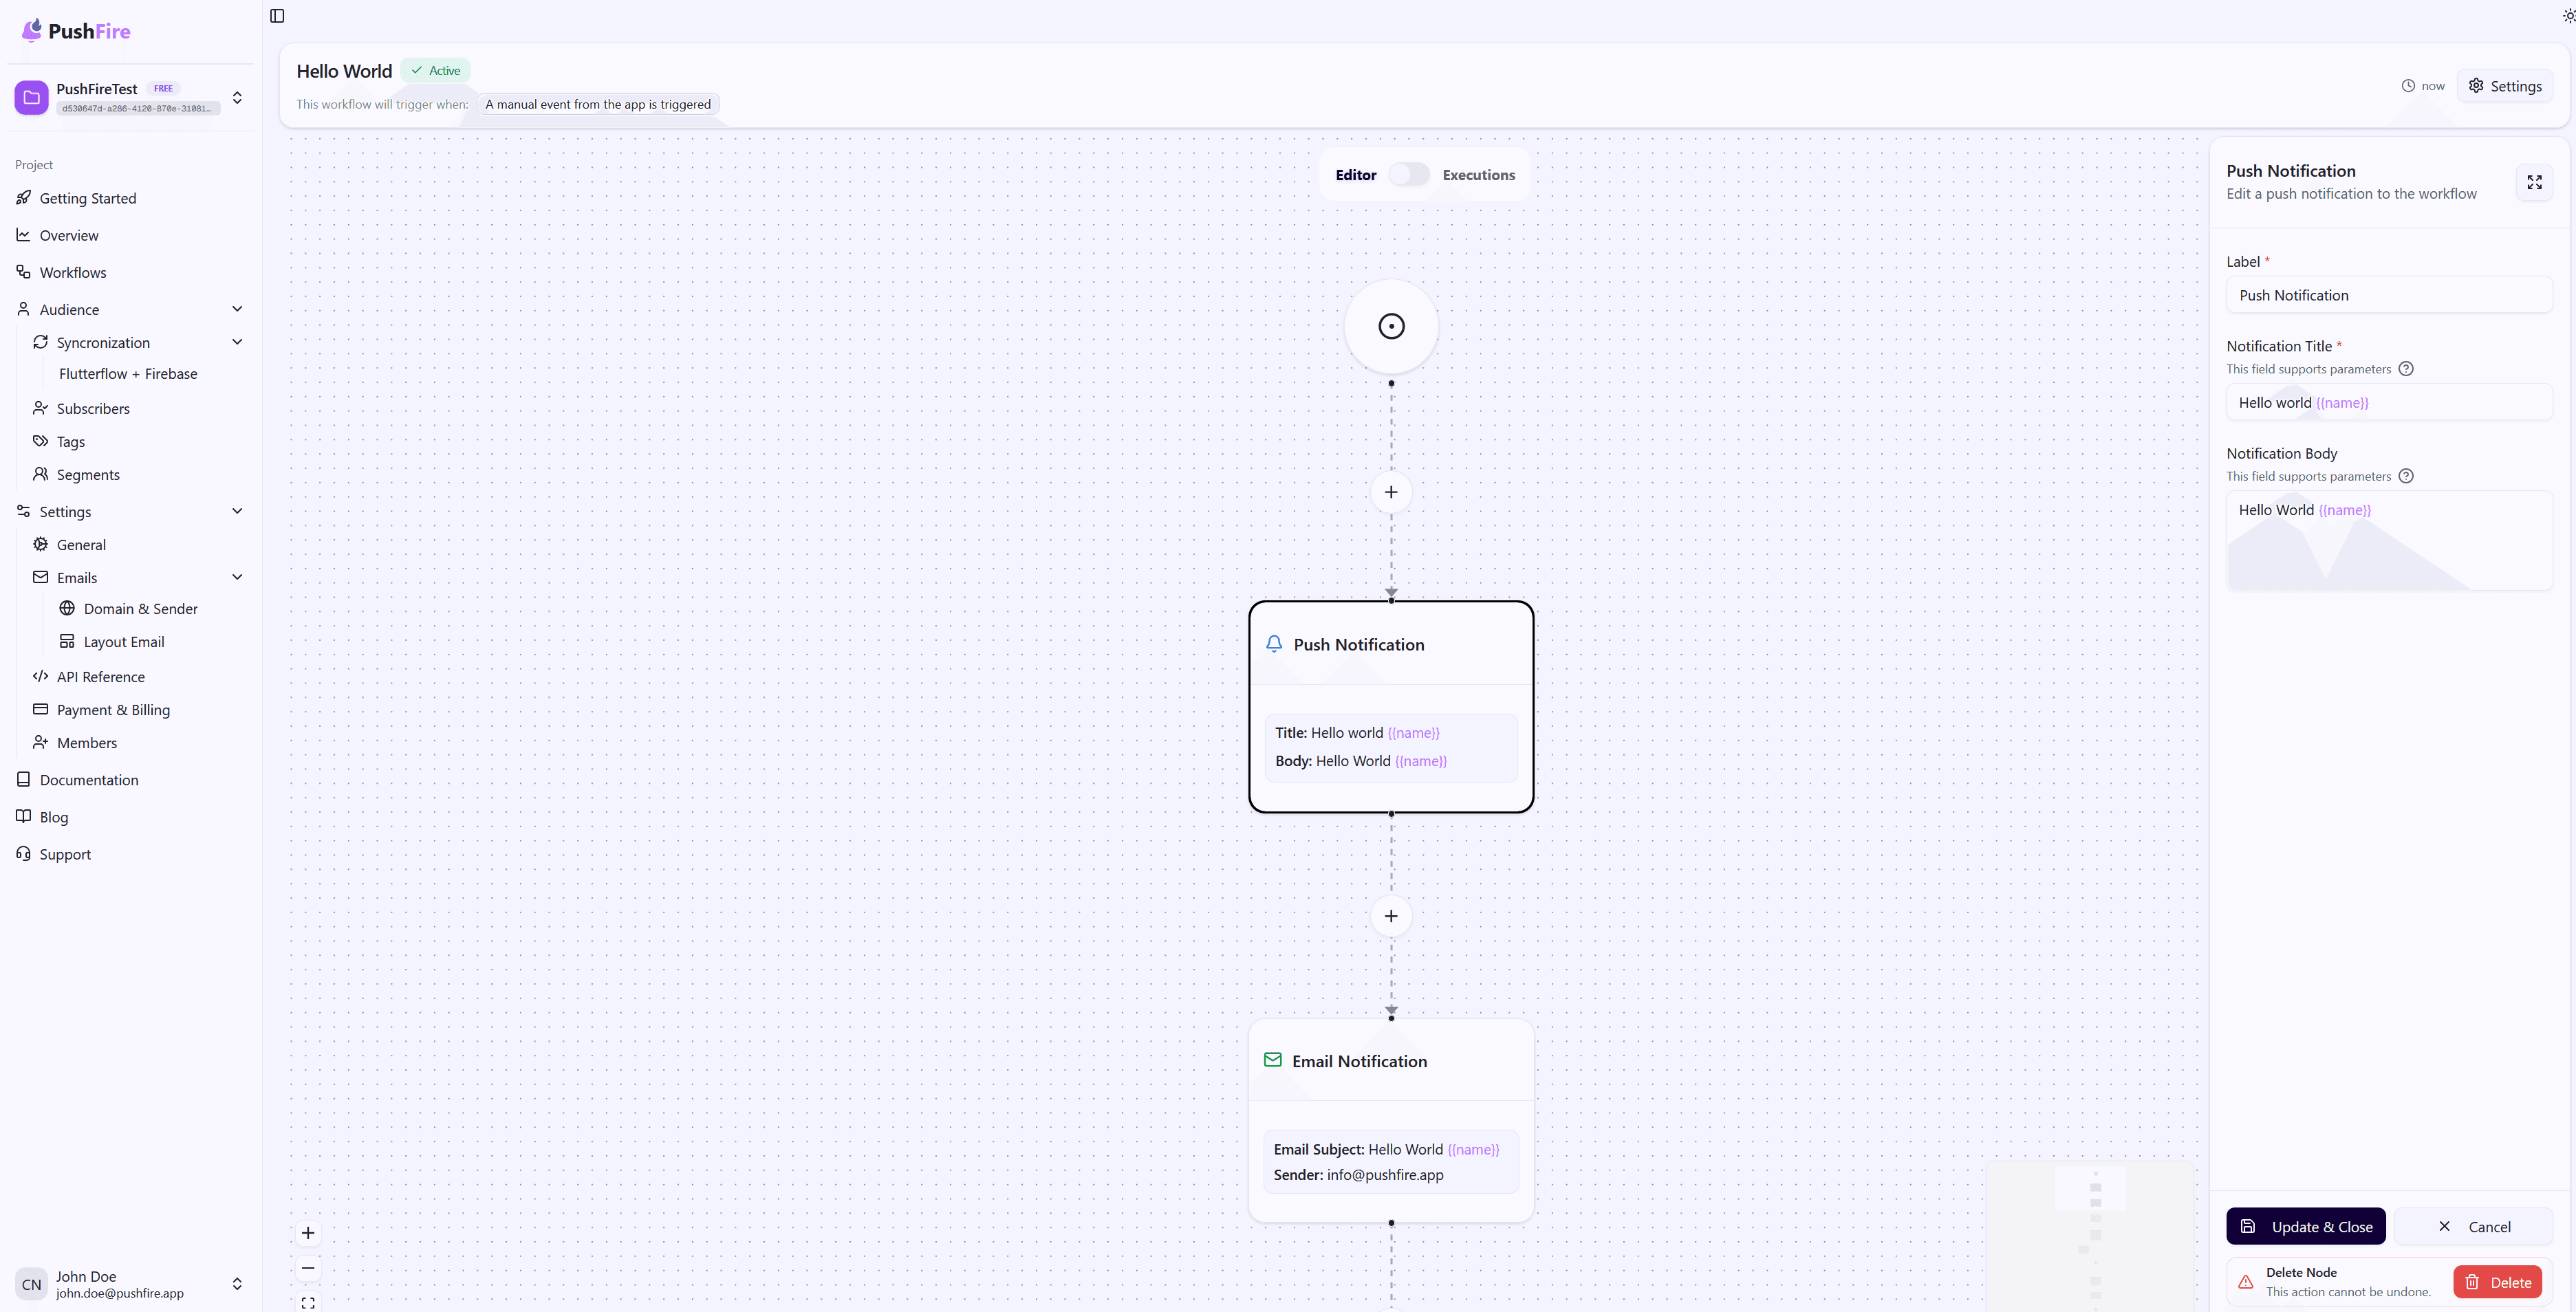Toggle Editor to Executions view
Image resolution: width=2576 pixels, height=1312 pixels.
click(x=1408, y=175)
